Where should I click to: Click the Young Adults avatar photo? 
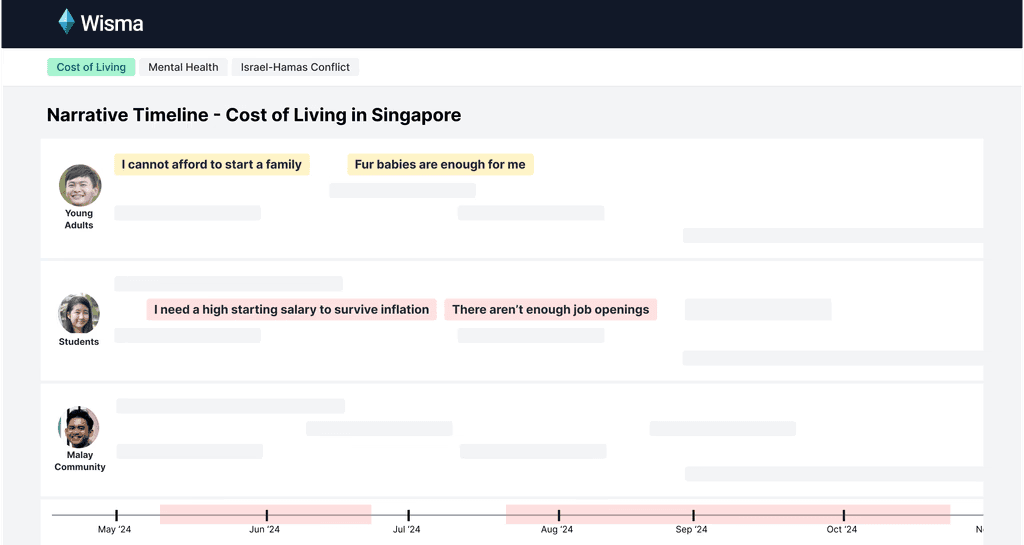pos(80,185)
